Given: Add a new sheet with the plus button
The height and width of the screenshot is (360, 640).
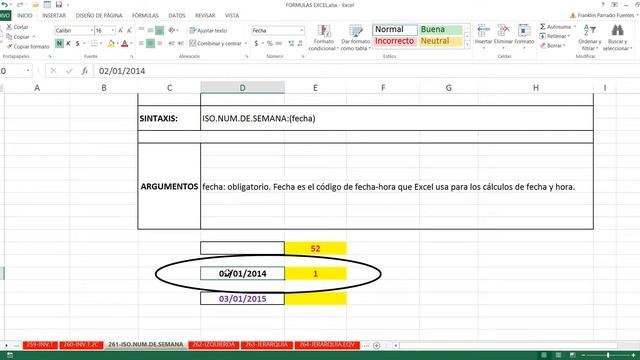Looking at the screenshot, I should (x=376, y=345).
